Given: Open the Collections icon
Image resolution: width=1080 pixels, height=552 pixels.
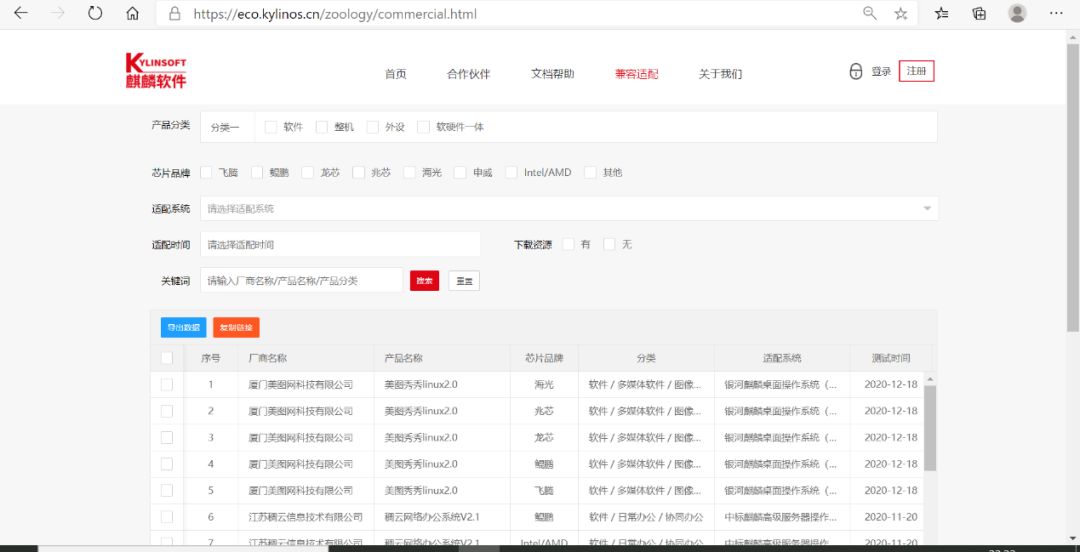Looking at the screenshot, I should [x=979, y=13].
